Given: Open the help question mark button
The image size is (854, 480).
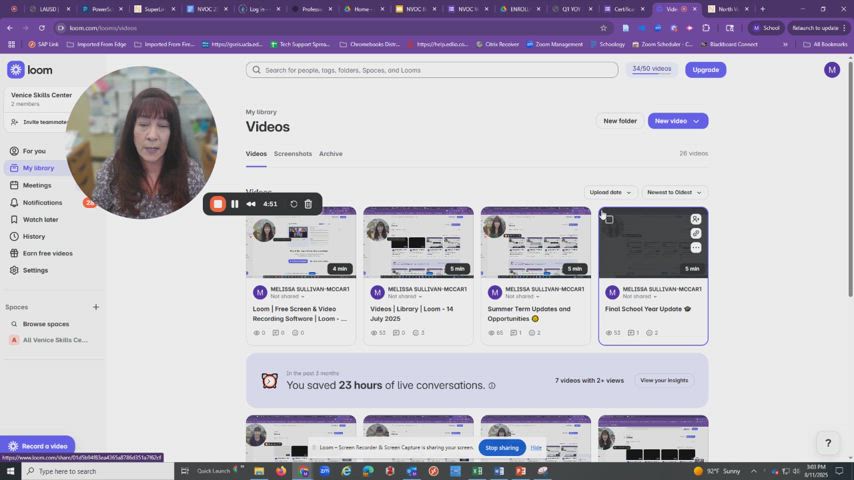Looking at the screenshot, I should [x=828, y=443].
